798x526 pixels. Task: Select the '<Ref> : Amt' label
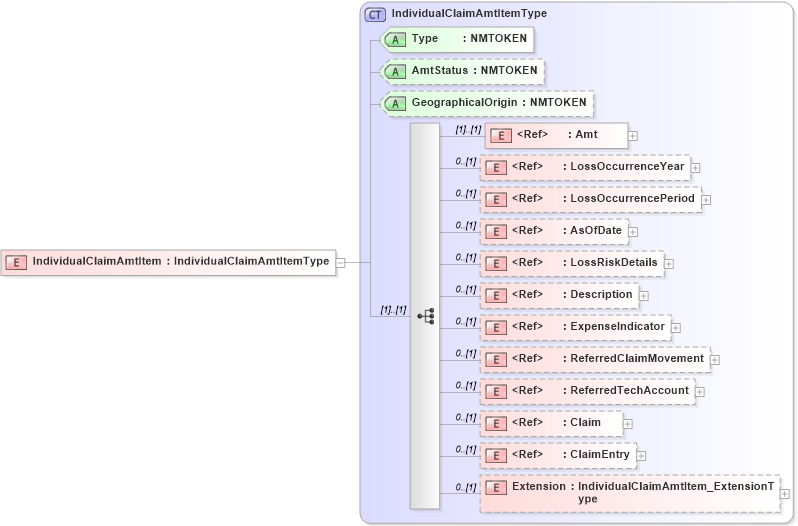tap(557, 135)
